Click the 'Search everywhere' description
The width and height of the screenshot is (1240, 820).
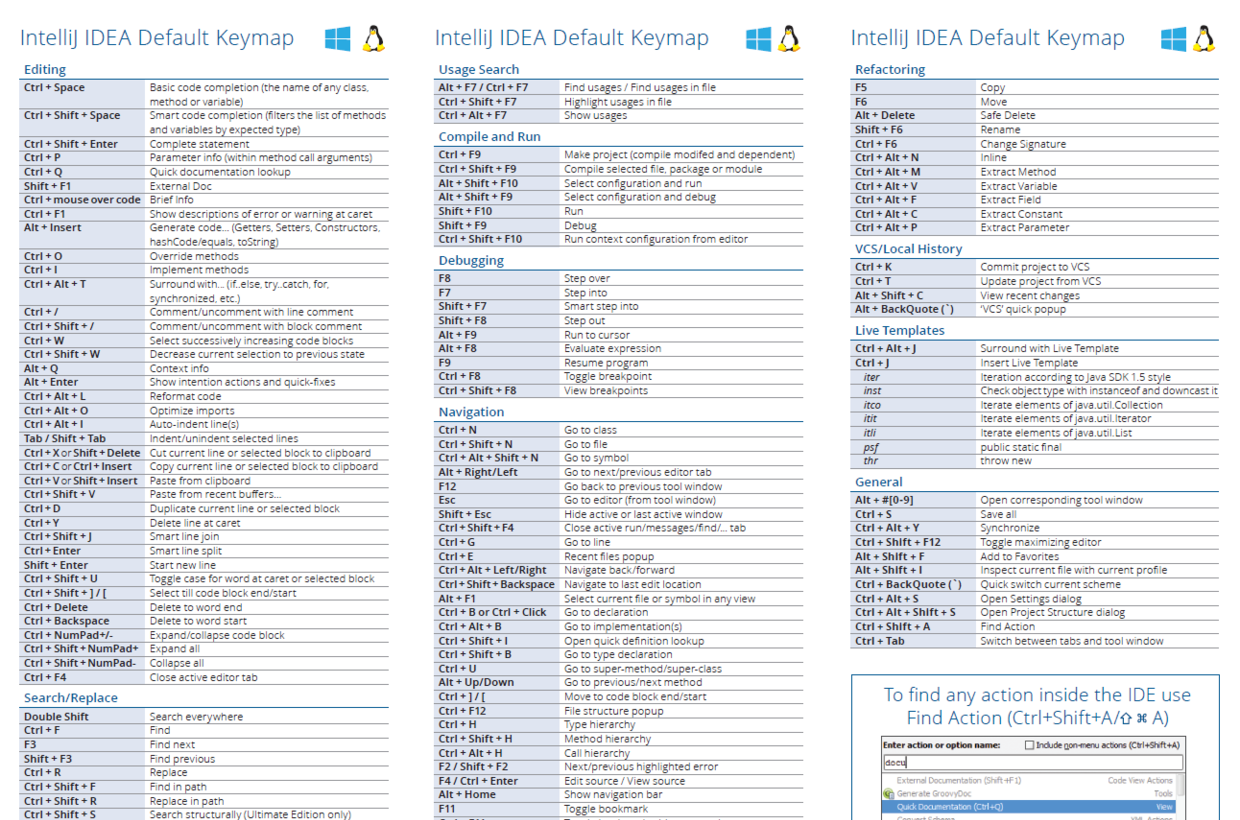tap(196, 717)
